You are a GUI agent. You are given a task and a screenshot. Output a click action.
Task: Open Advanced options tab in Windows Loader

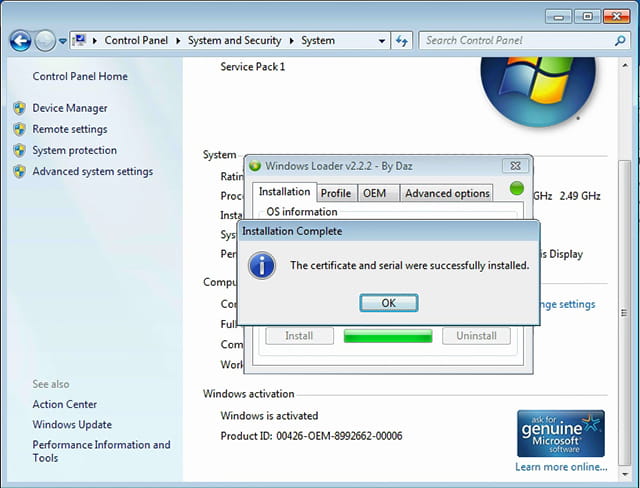447,193
